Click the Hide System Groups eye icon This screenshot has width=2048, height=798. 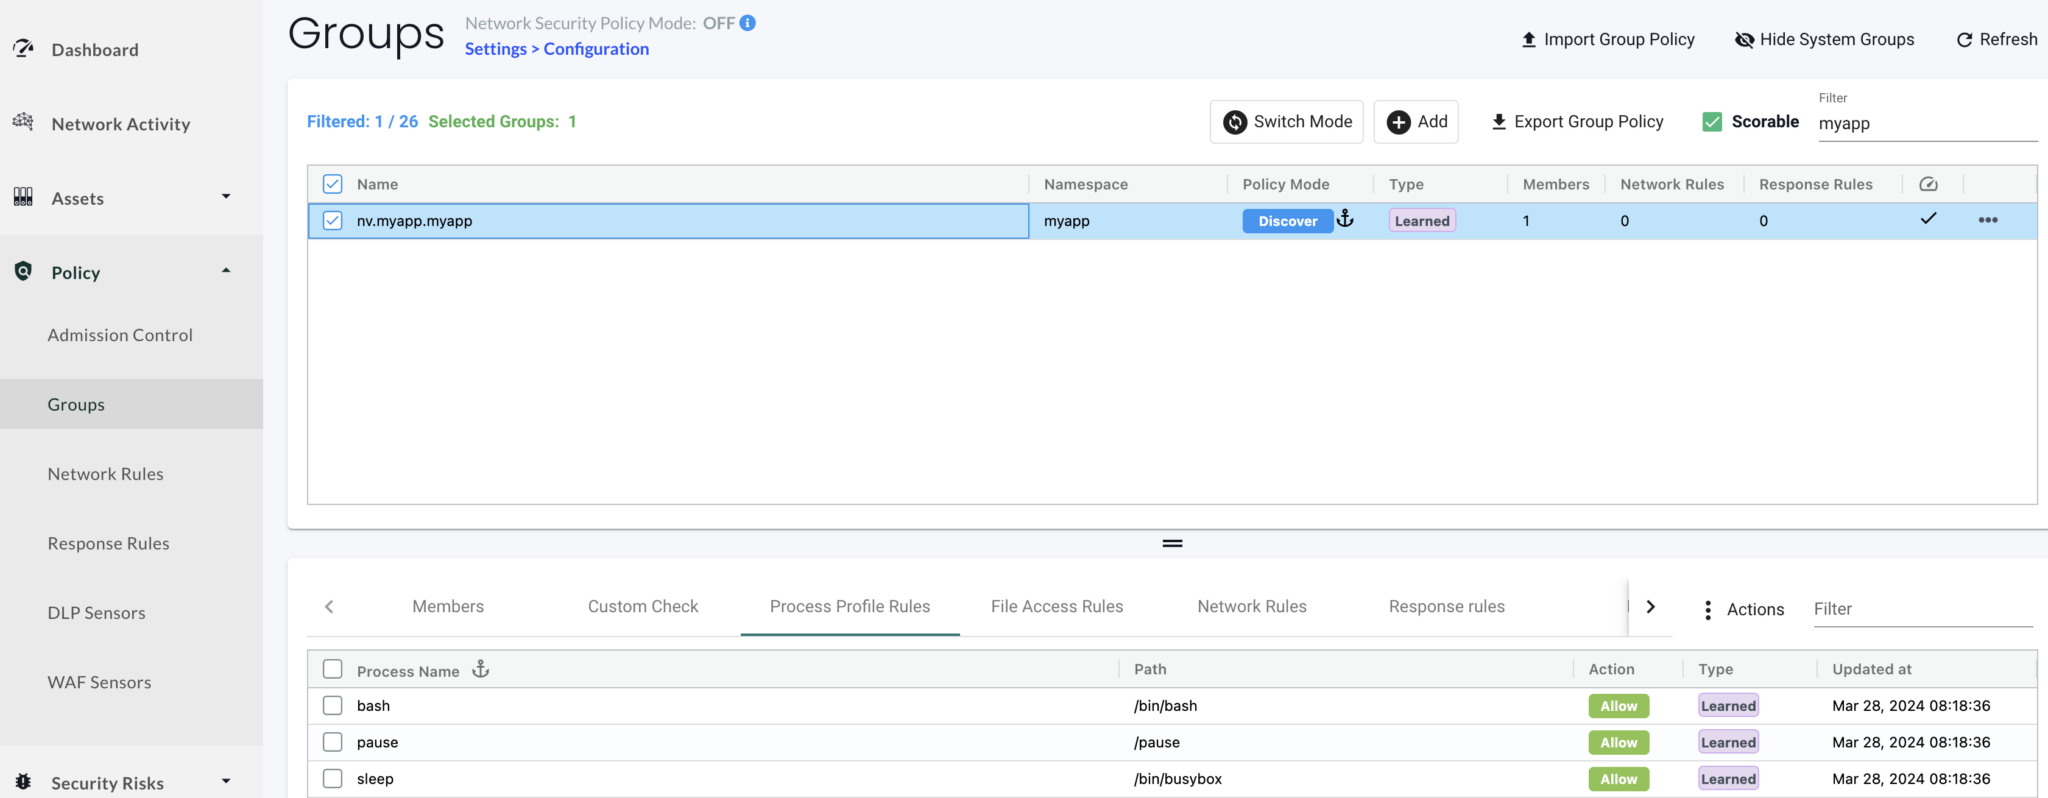(x=1744, y=40)
